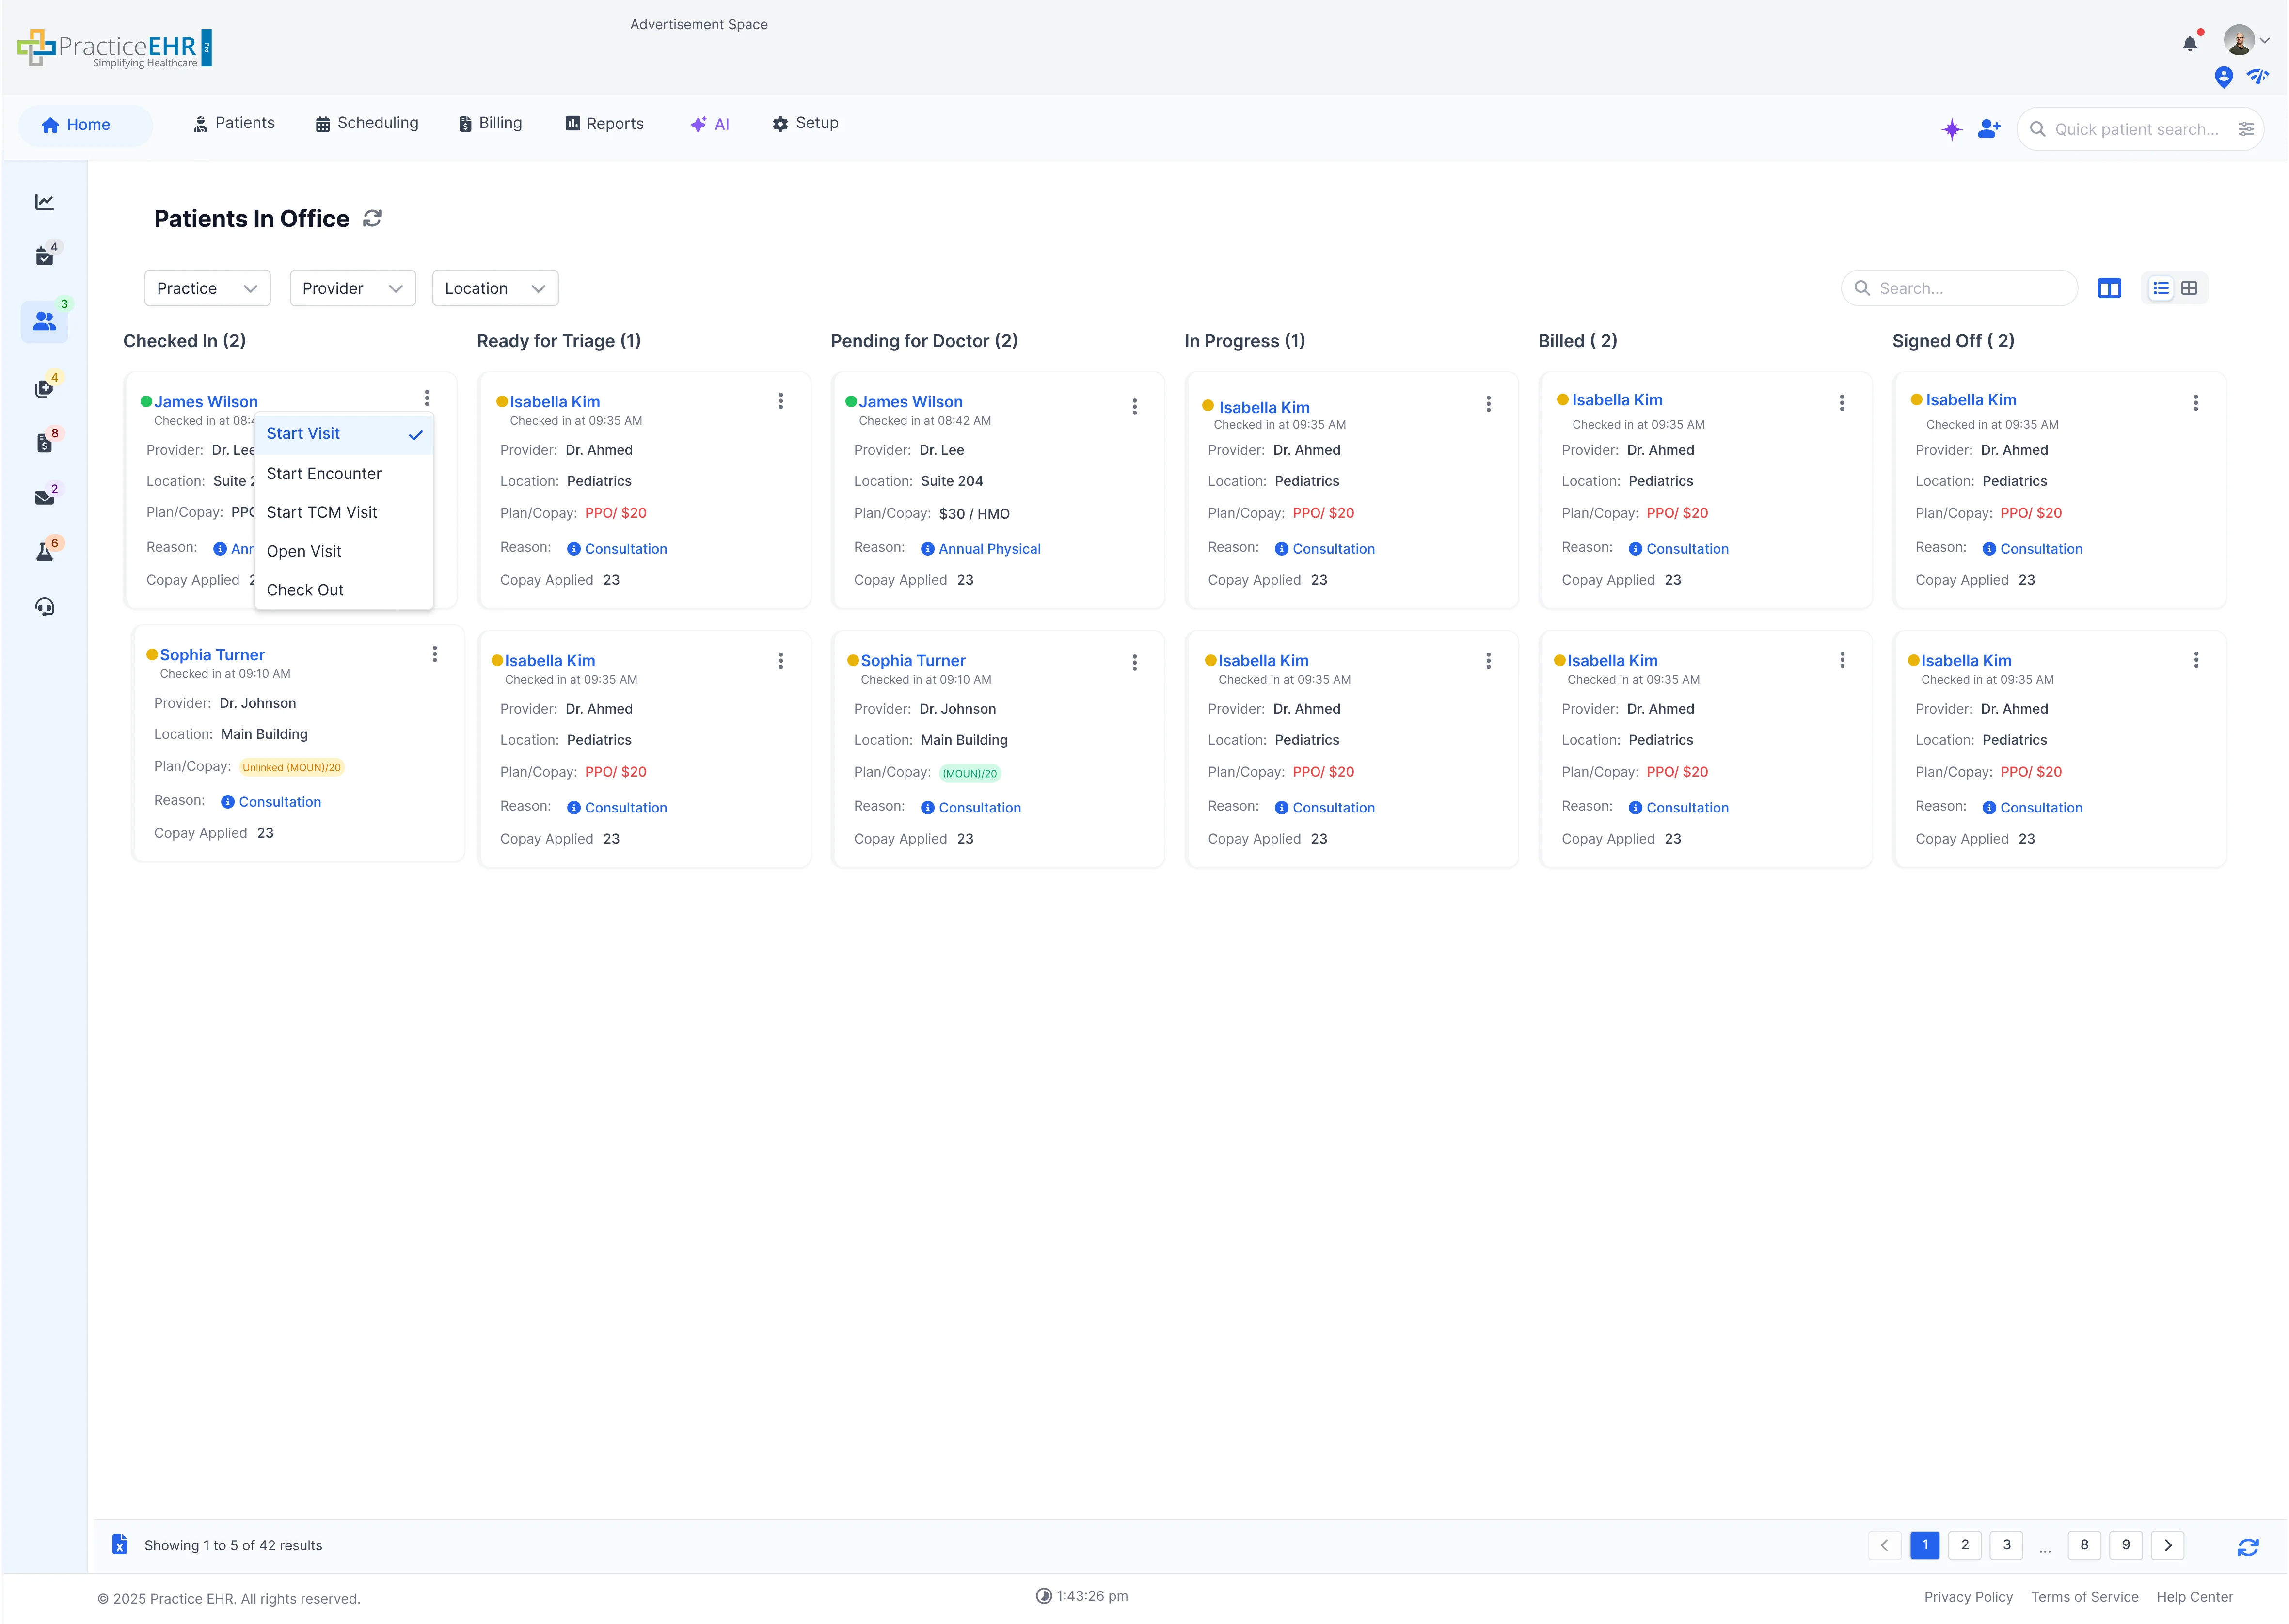
Task: Go to page 2 of results
Action: click(1965, 1544)
